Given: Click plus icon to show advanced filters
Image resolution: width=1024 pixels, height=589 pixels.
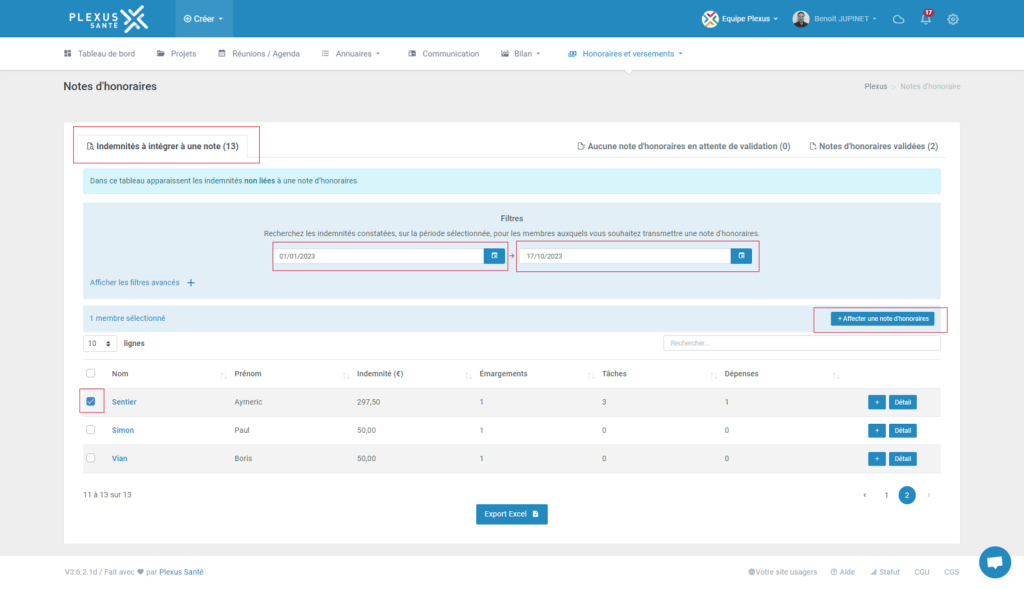Looking at the screenshot, I should 191,283.
